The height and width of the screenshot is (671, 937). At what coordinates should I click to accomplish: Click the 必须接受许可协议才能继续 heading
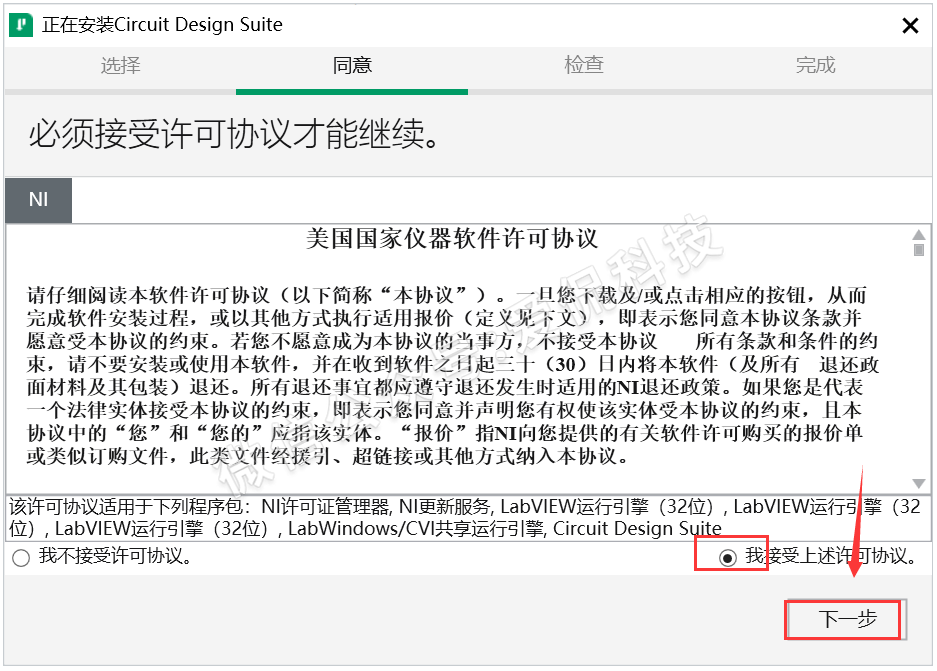[234, 134]
